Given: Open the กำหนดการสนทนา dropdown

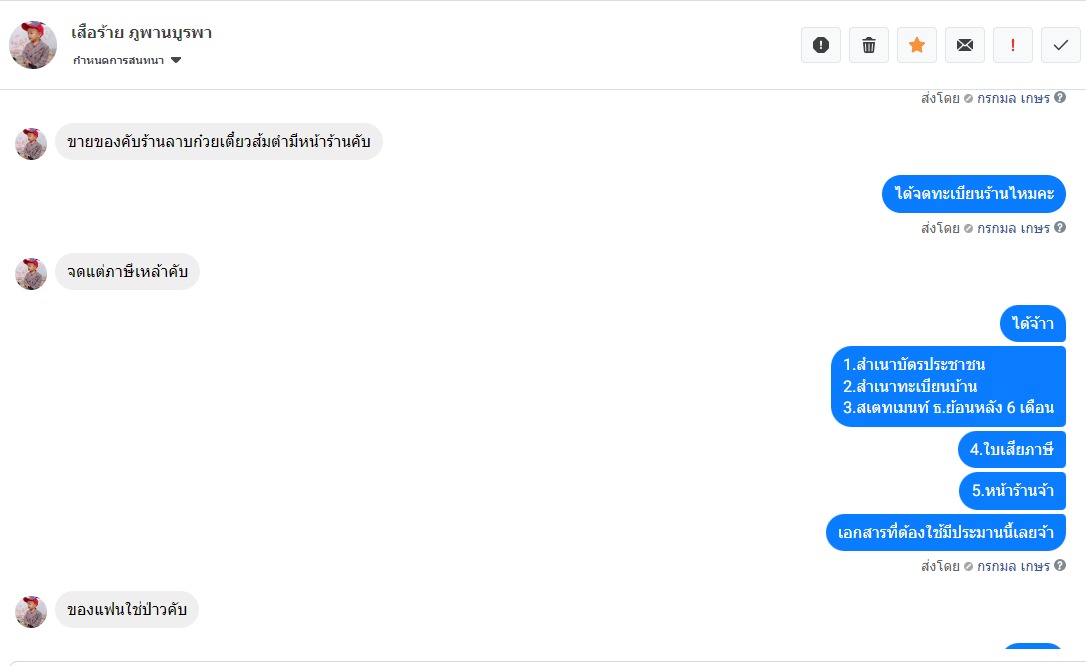Looking at the screenshot, I should tap(120, 61).
